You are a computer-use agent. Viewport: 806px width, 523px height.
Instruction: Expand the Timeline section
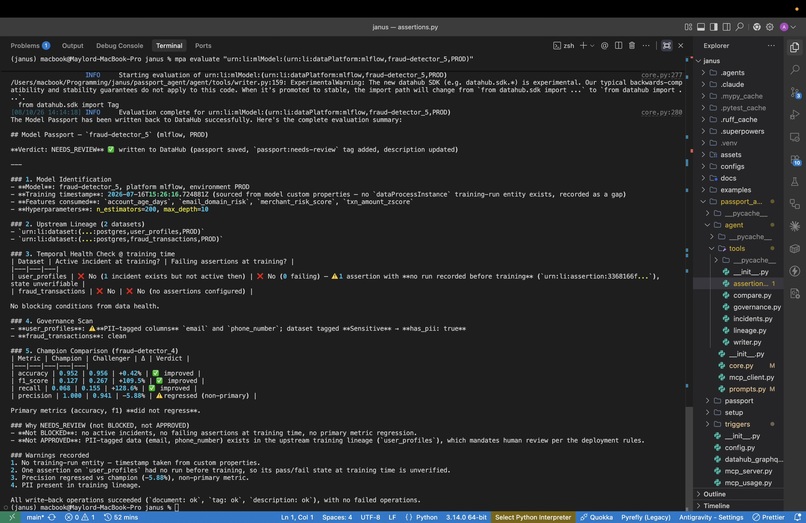pyautogui.click(x=738, y=506)
